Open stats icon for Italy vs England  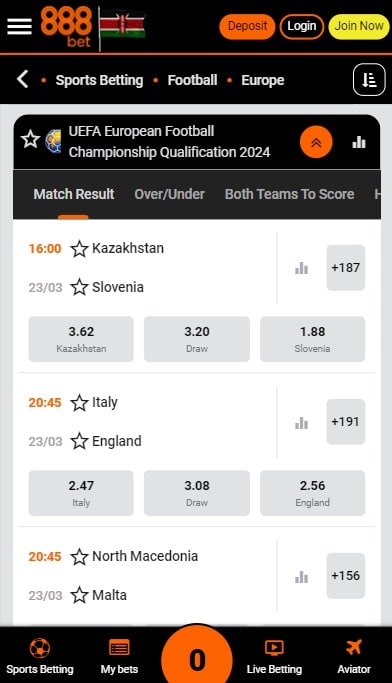click(301, 422)
